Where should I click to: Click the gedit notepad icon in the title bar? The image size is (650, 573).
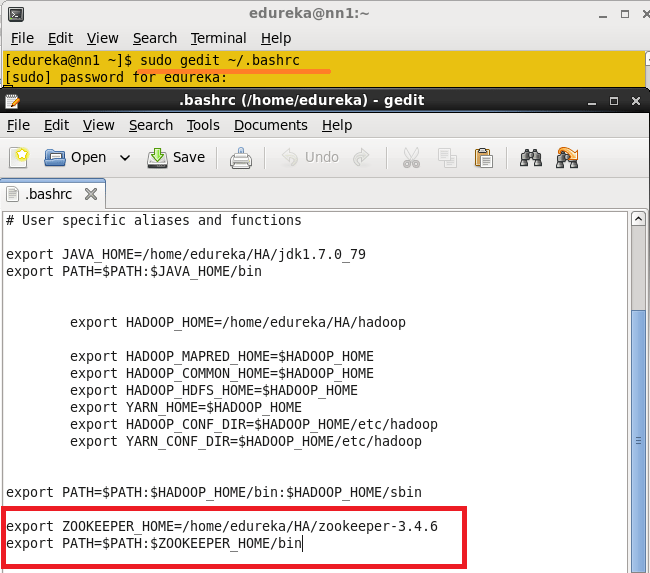click(x=12, y=101)
